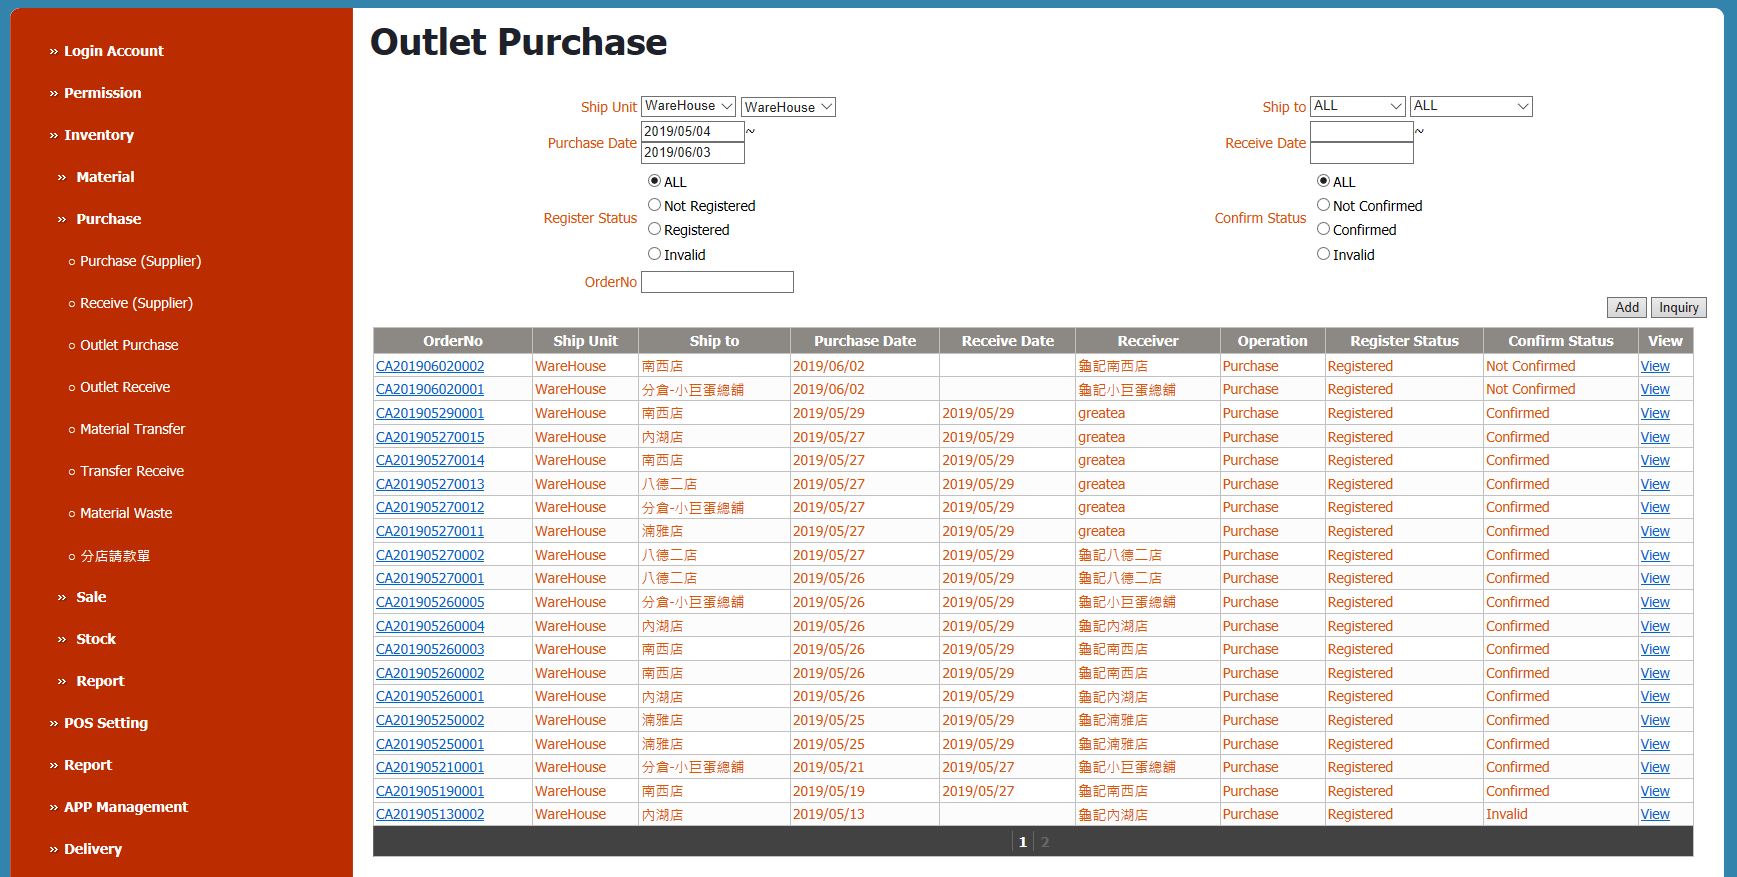Open the Material submenu

coord(105,177)
